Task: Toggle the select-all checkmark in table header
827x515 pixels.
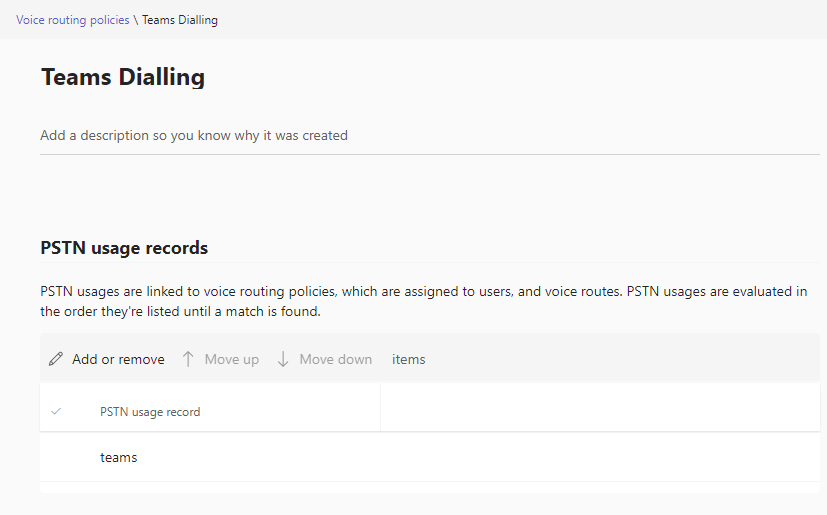Action: 56,411
